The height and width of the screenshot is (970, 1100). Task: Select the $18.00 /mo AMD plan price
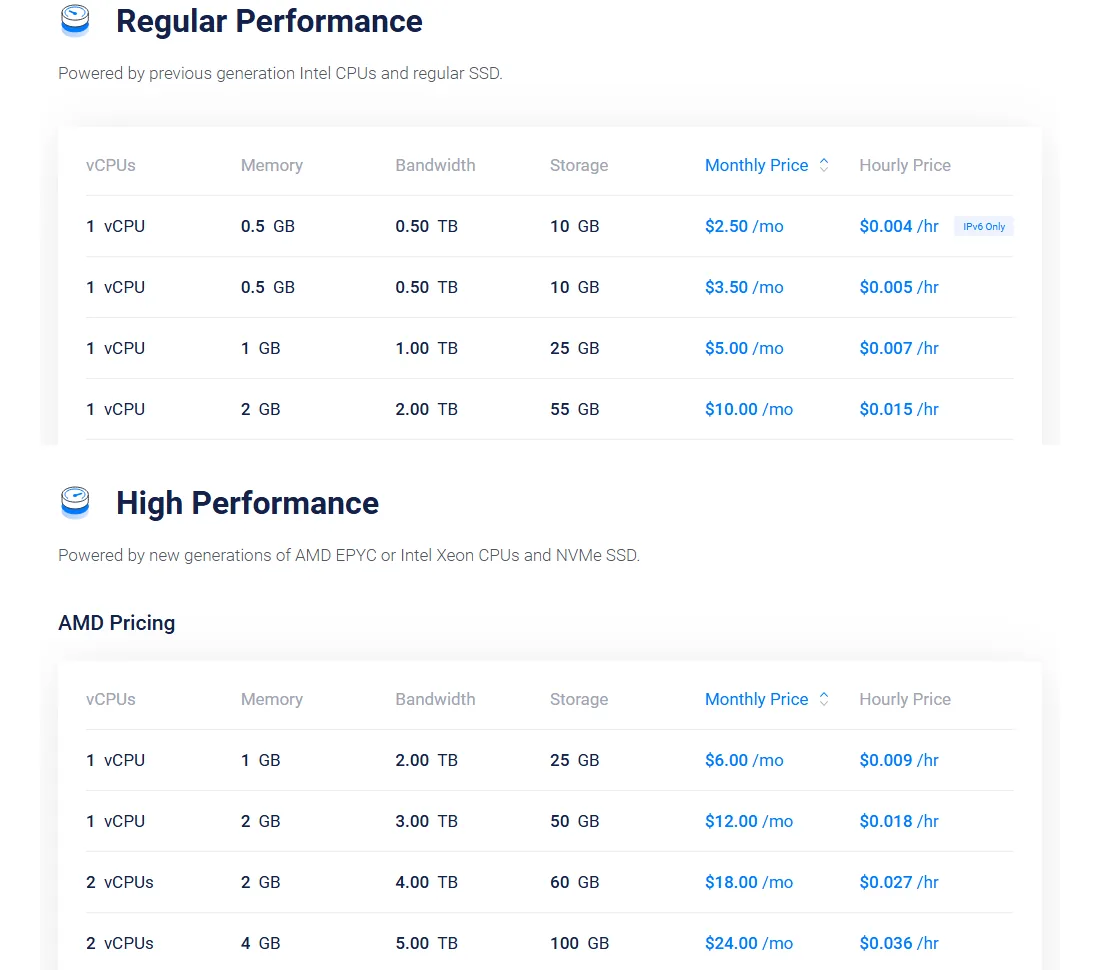click(749, 882)
